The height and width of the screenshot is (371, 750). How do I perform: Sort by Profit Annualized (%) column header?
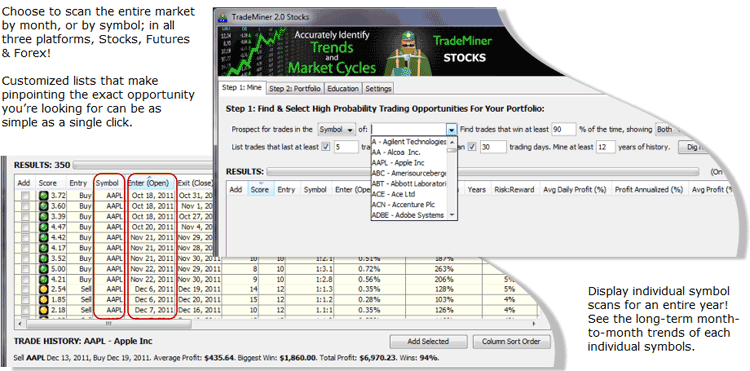pos(649,189)
